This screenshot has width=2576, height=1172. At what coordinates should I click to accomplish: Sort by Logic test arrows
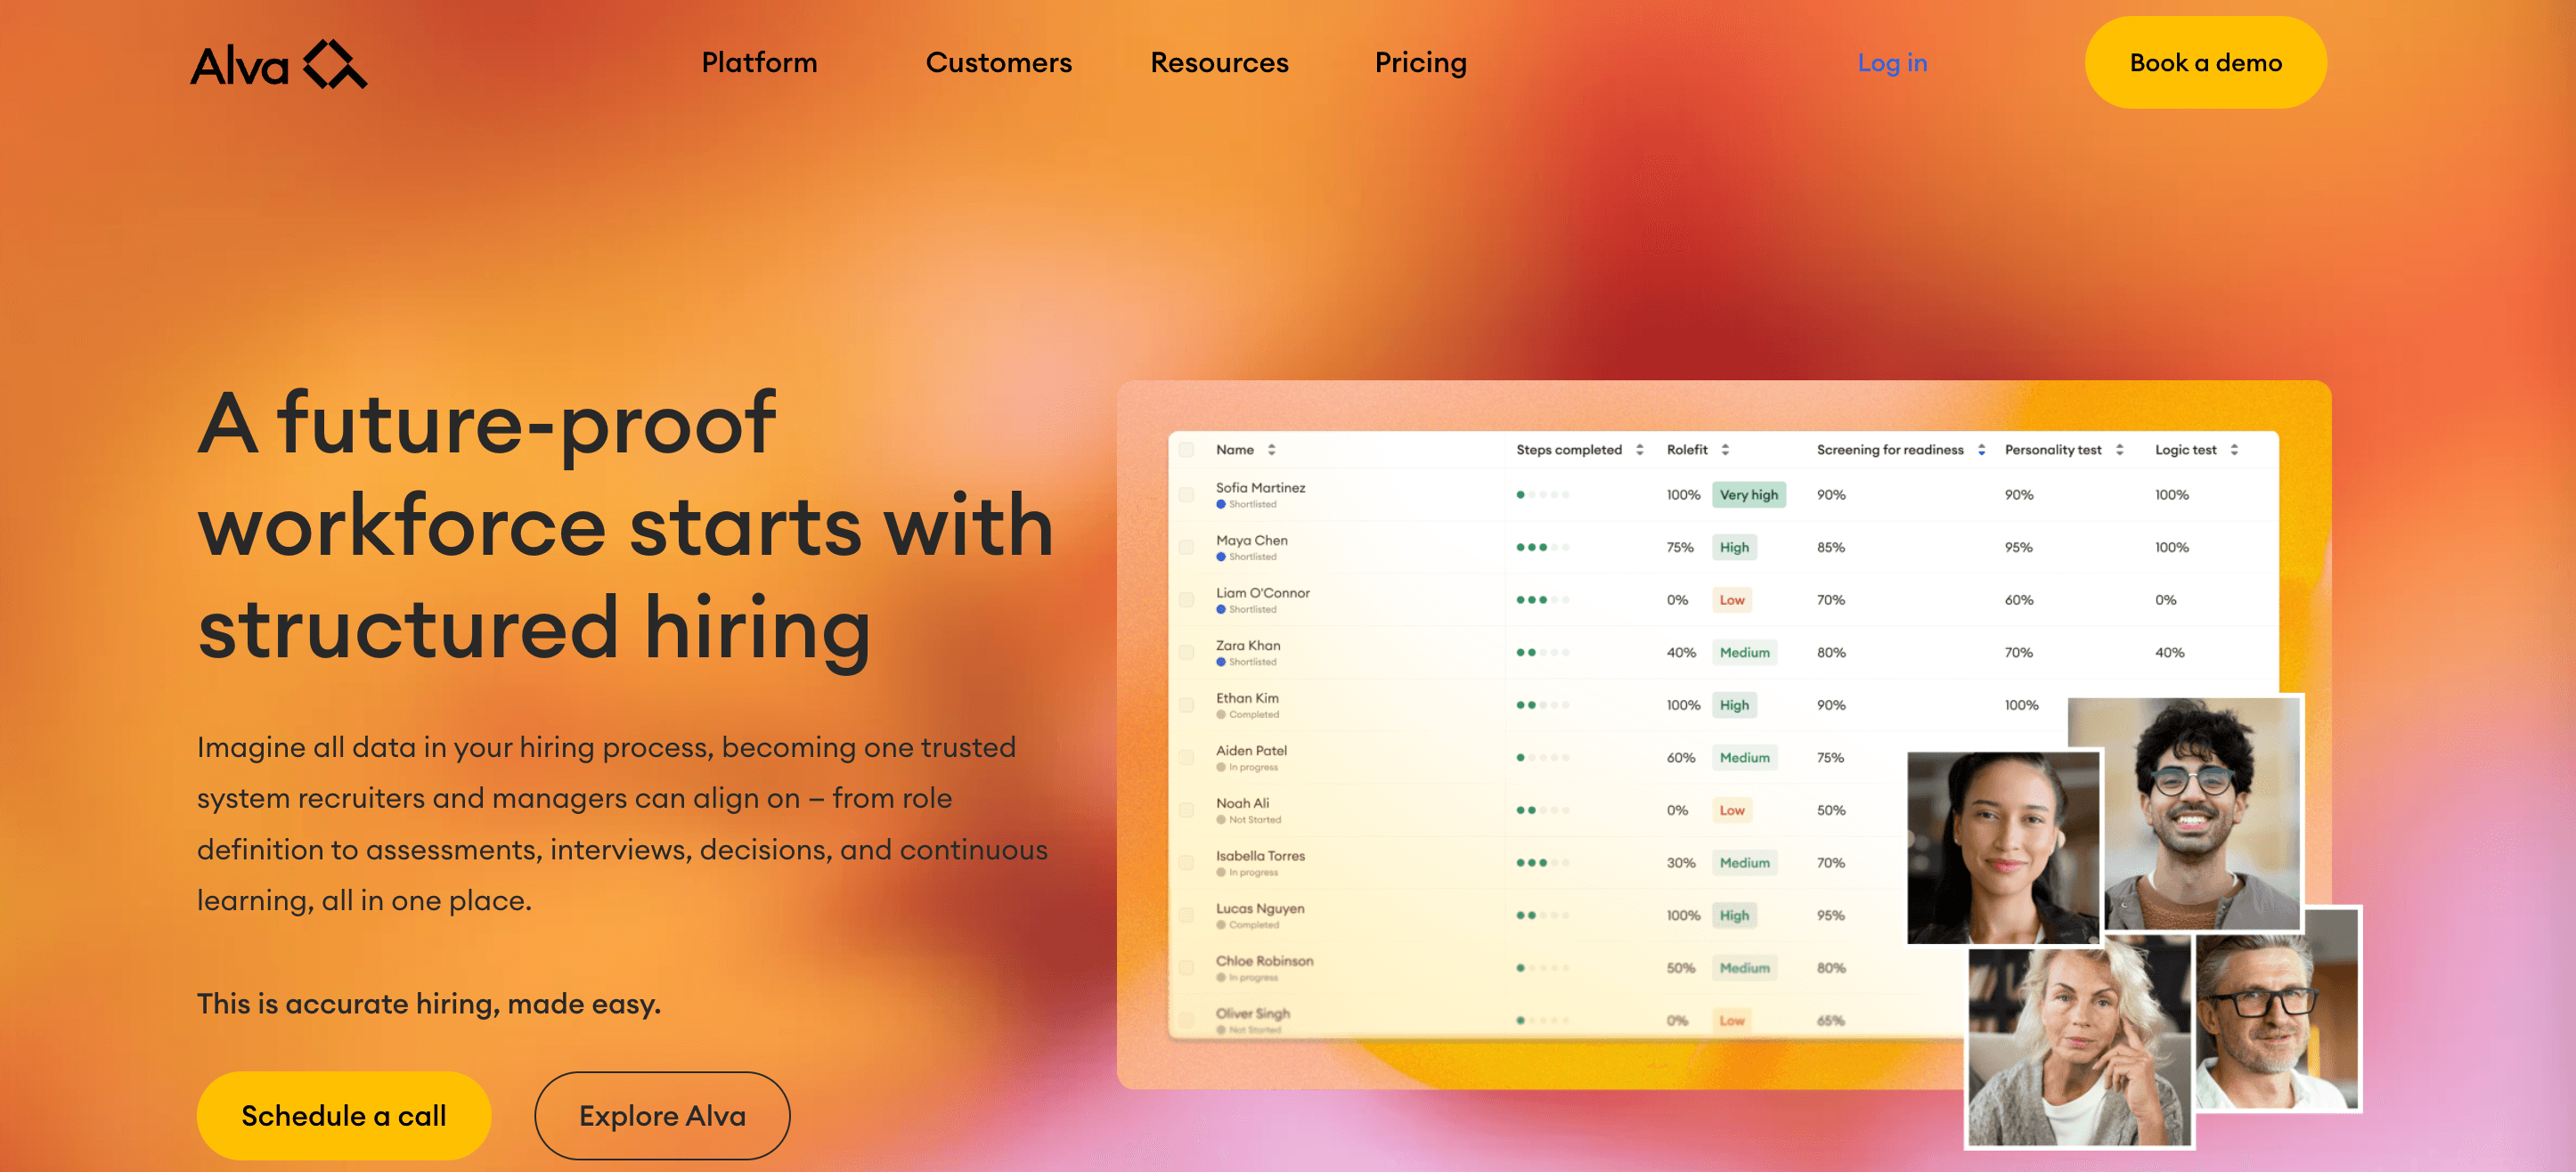click(2234, 450)
